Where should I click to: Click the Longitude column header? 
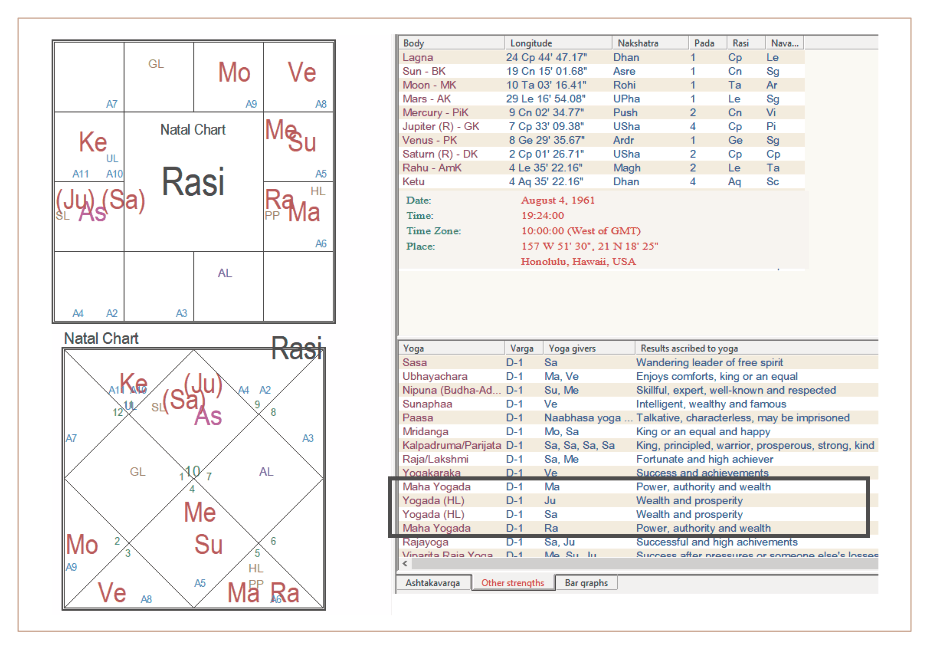pos(558,43)
